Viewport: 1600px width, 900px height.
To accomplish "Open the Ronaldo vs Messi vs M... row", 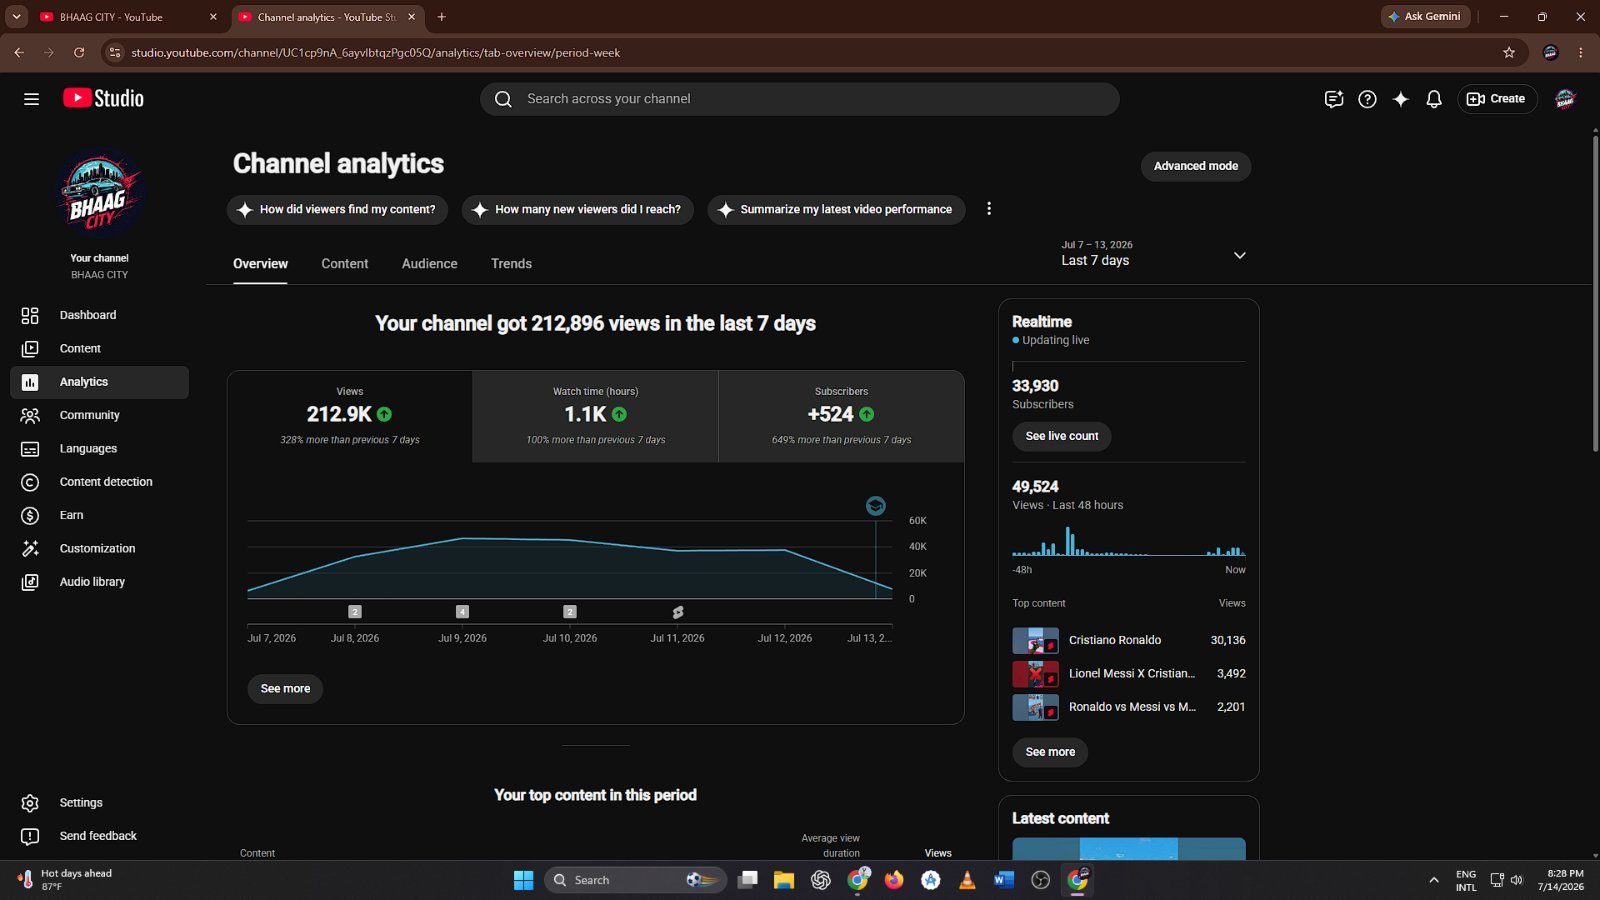I will (1128, 707).
